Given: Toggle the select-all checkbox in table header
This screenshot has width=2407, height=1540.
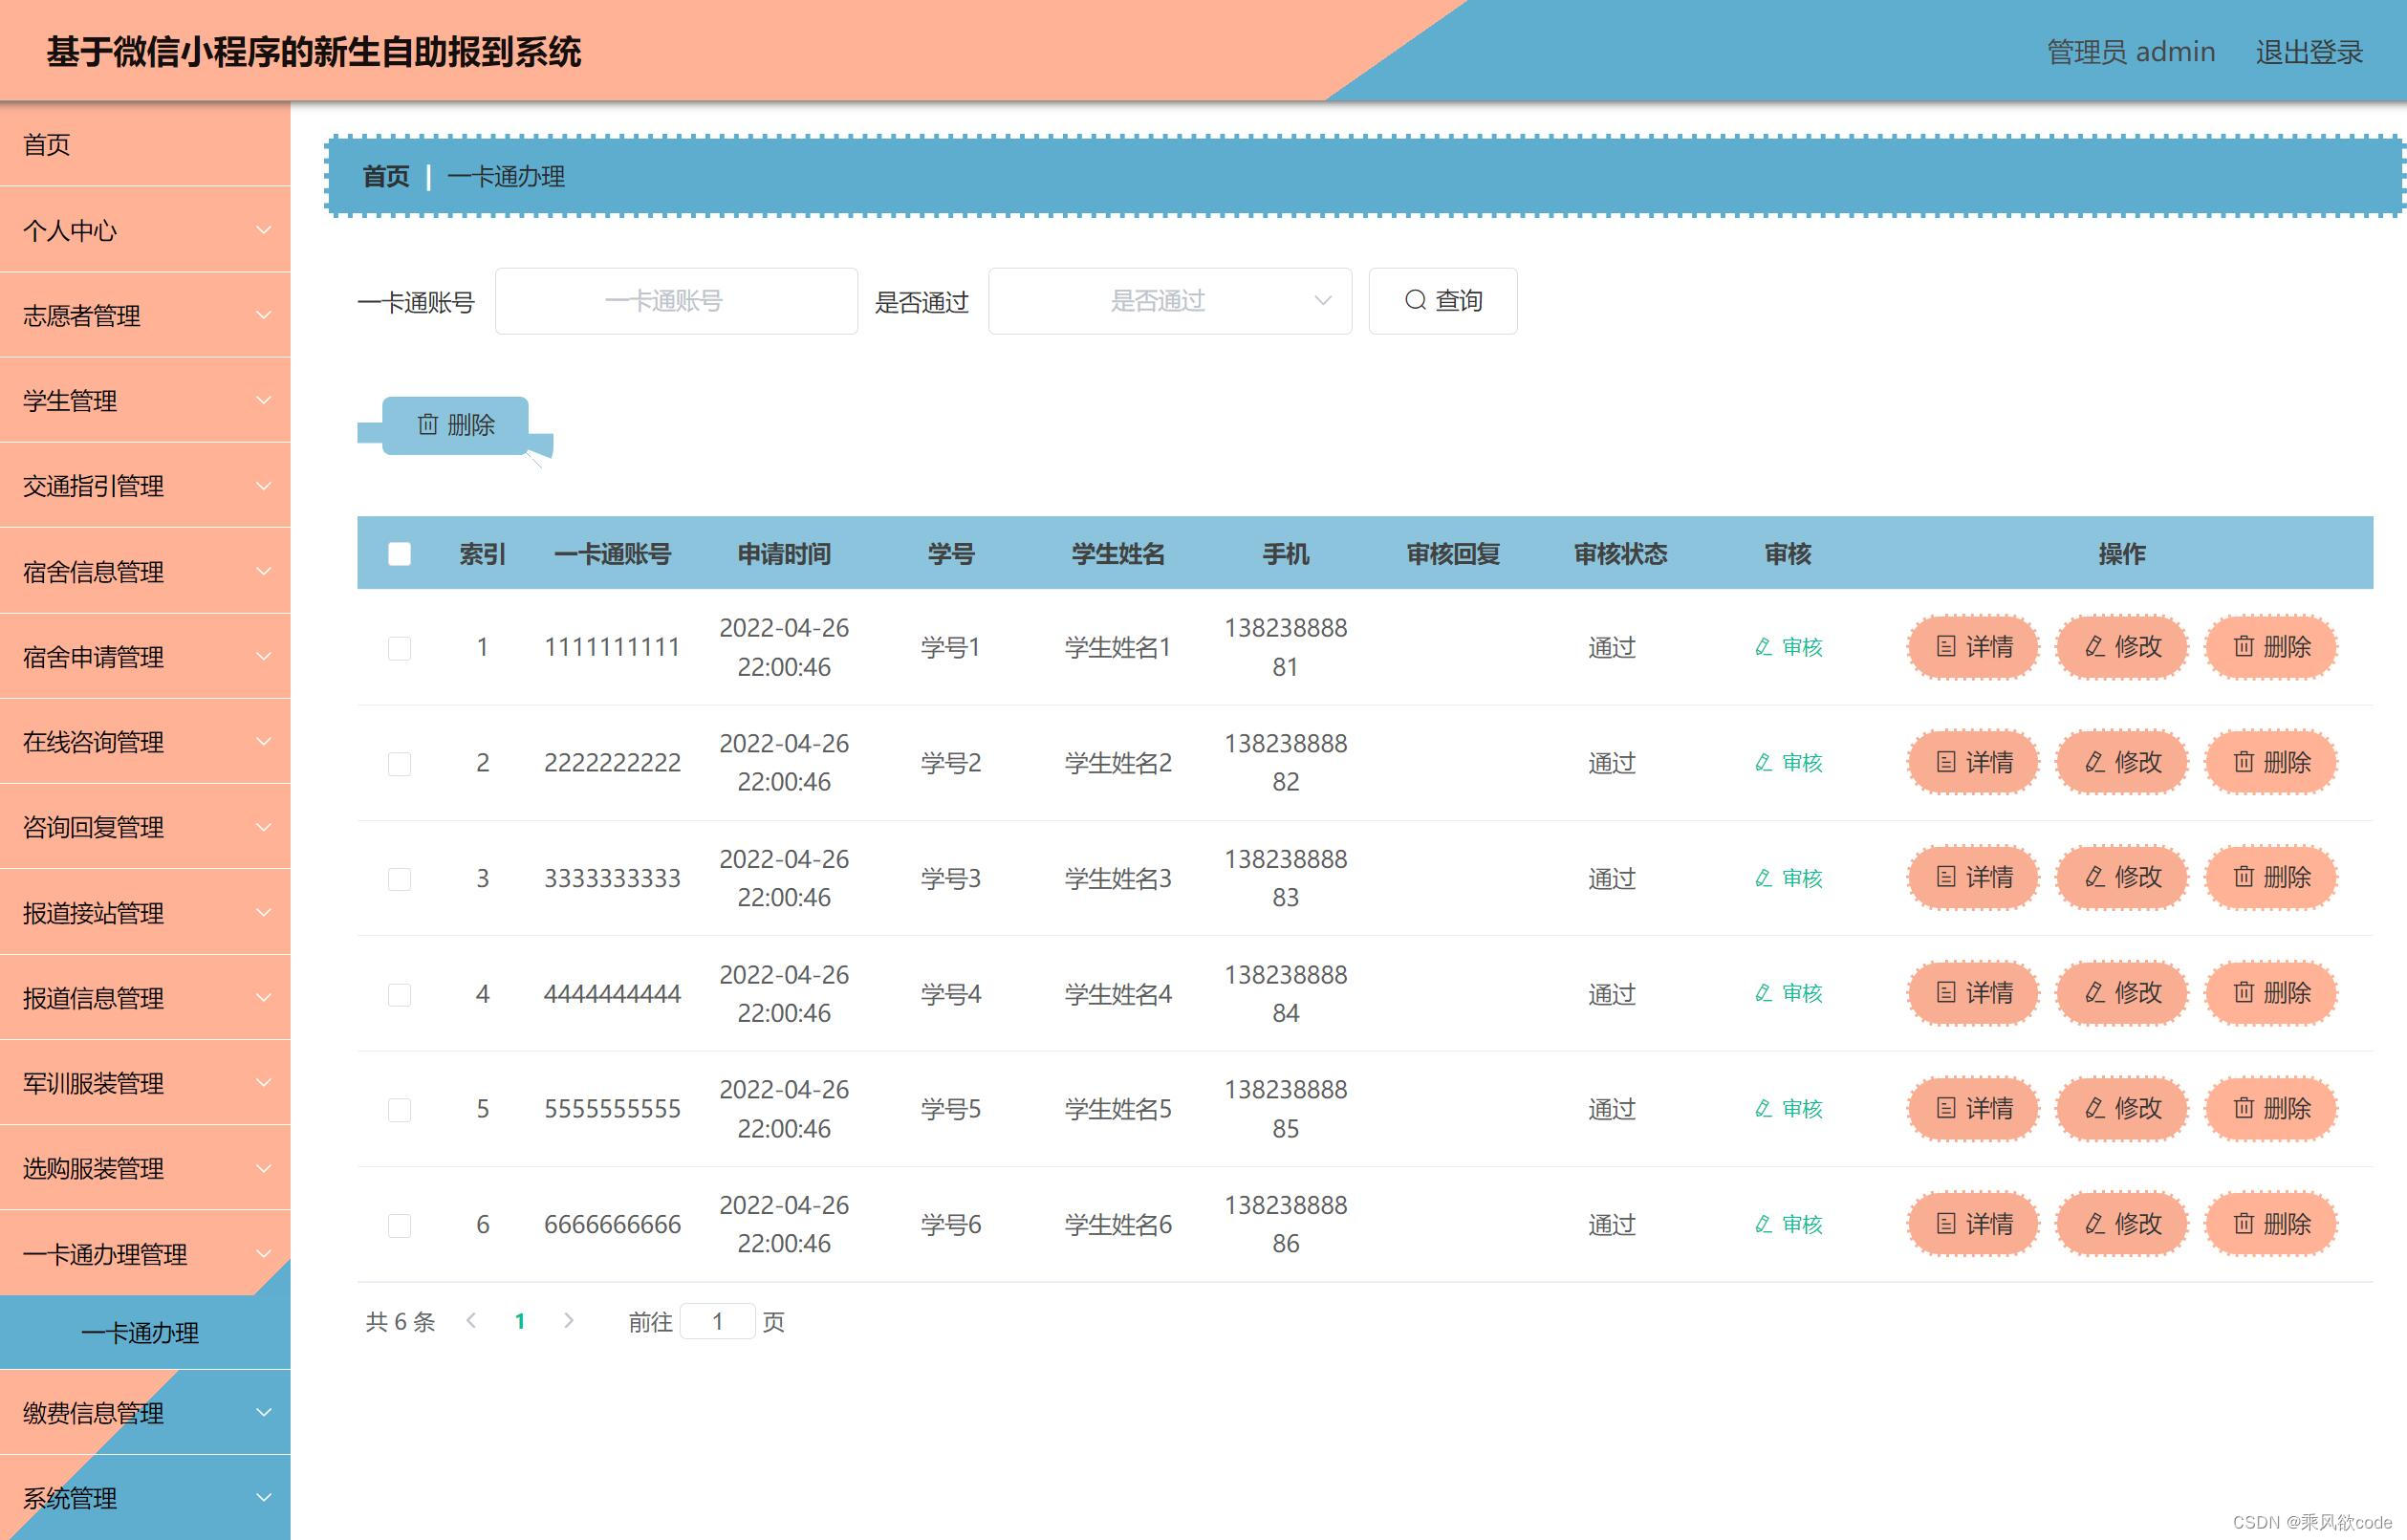Looking at the screenshot, I should click(x=399, y=554).
